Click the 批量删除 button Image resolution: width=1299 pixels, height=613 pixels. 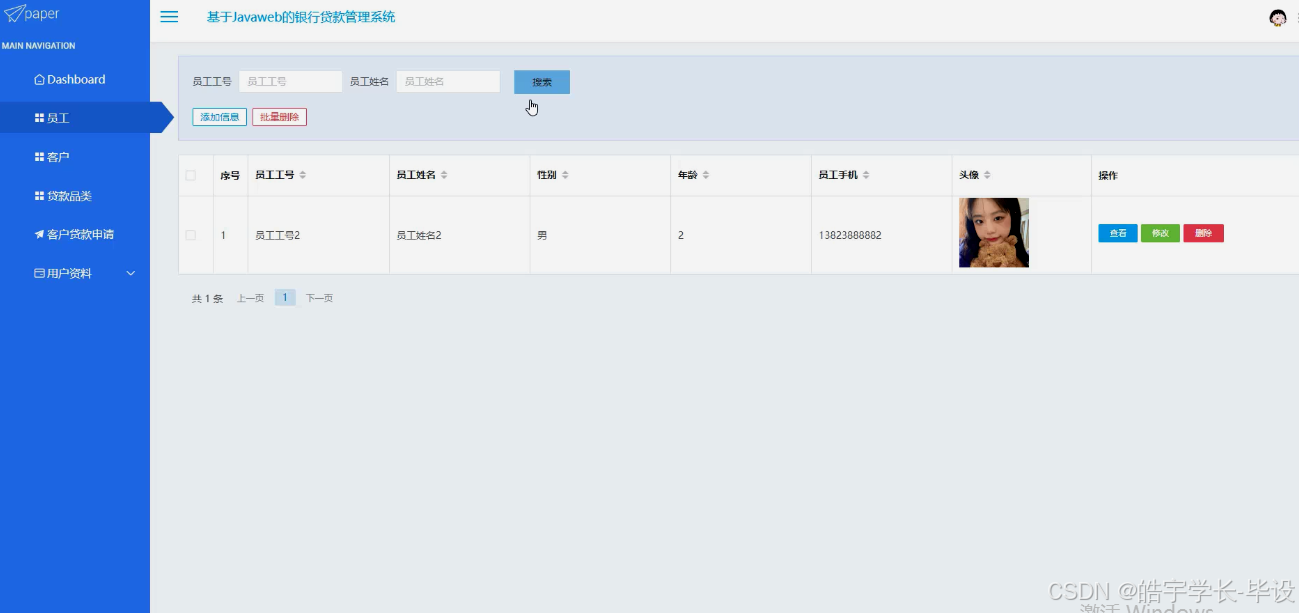click(x=279, y=117)
